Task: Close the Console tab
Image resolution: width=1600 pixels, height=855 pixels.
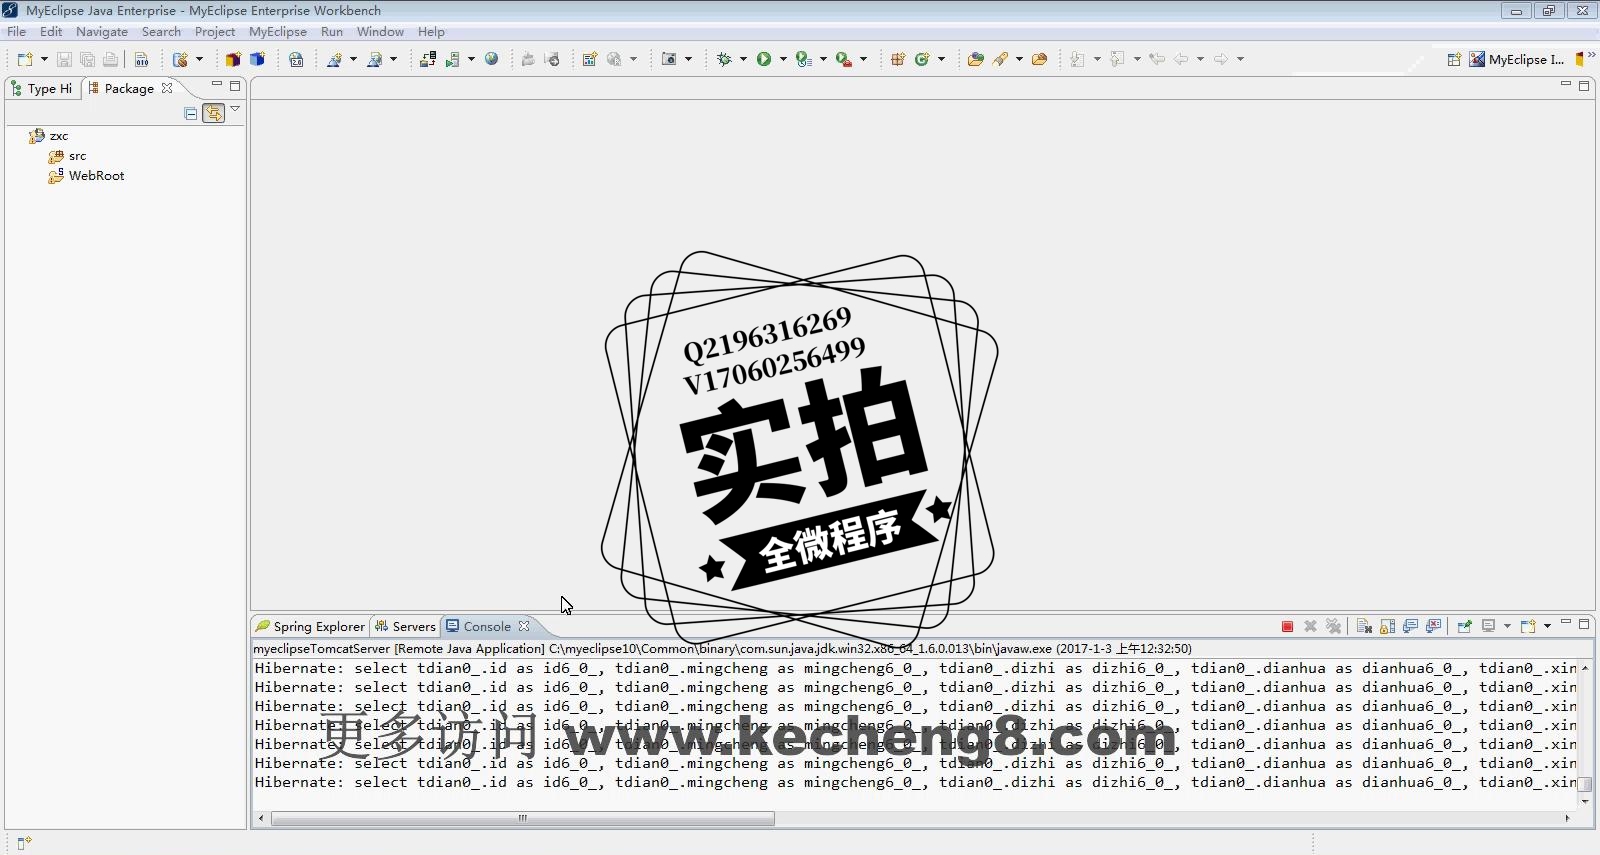Action: click(524, 626)
